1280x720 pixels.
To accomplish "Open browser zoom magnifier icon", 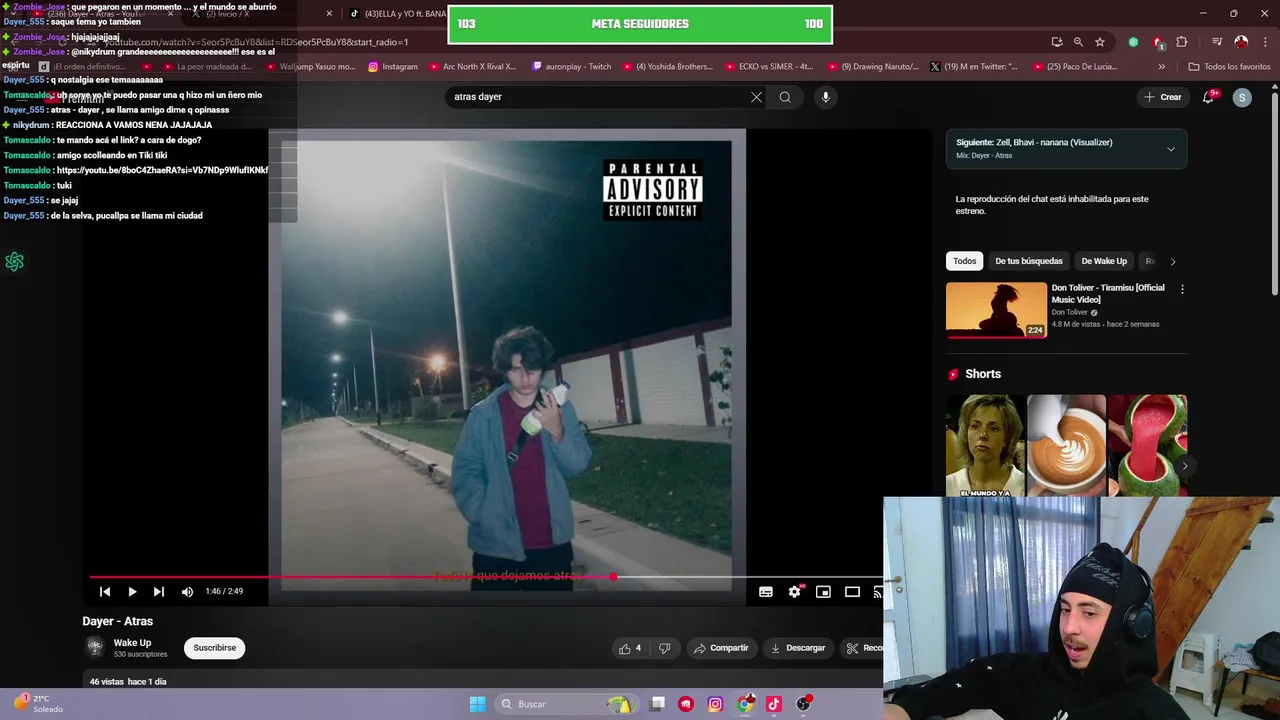I will tap(1078, 42).
